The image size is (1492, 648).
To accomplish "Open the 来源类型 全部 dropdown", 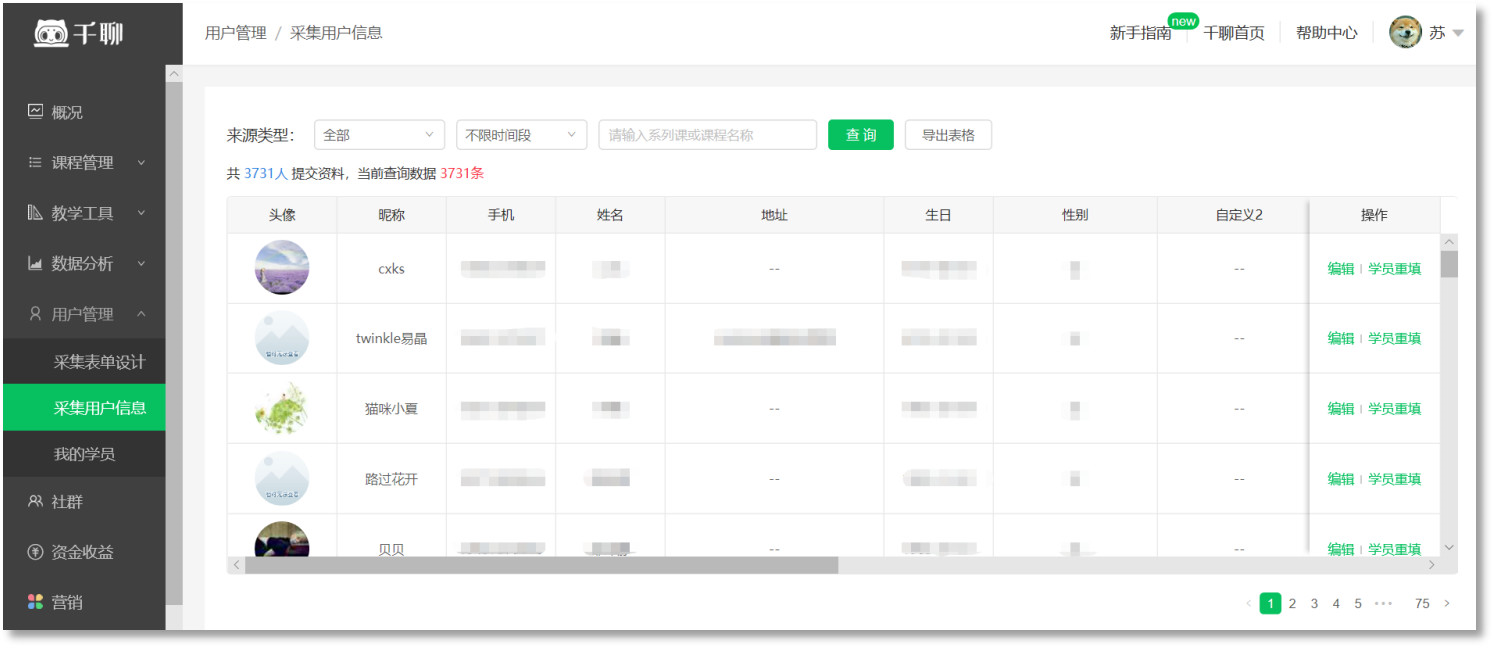I will tap(379, 135).
